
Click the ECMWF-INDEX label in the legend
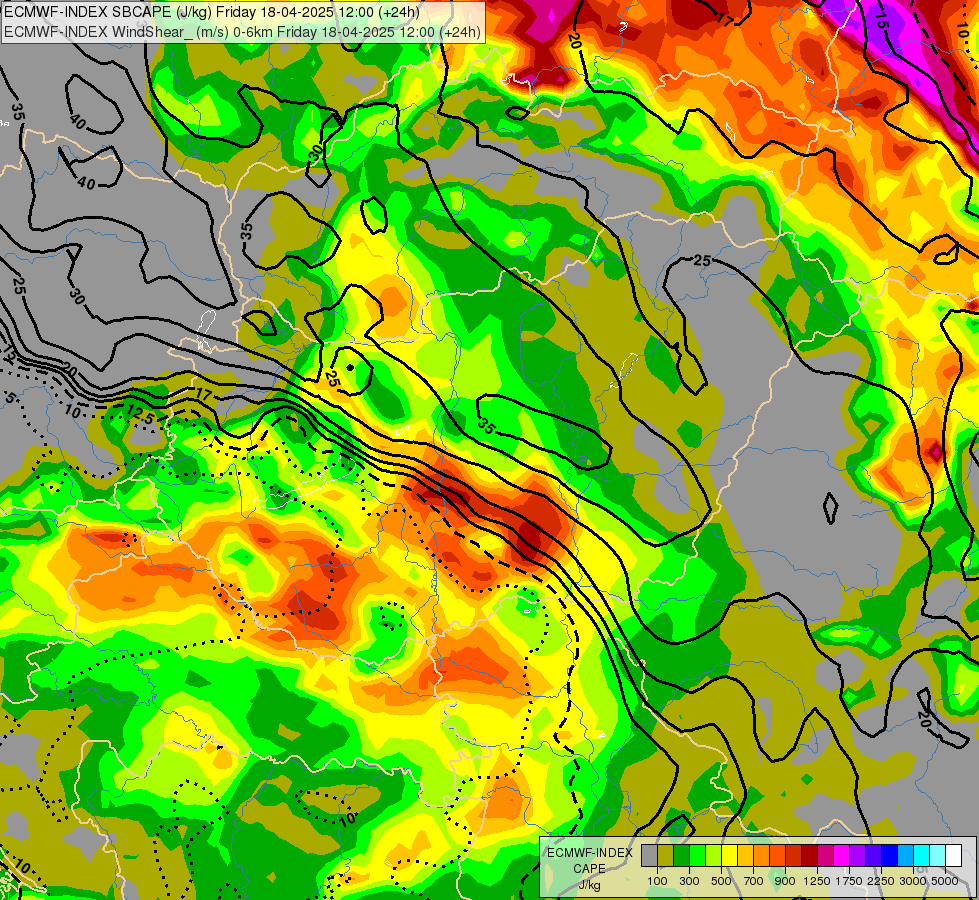click(x=590, y=853)
